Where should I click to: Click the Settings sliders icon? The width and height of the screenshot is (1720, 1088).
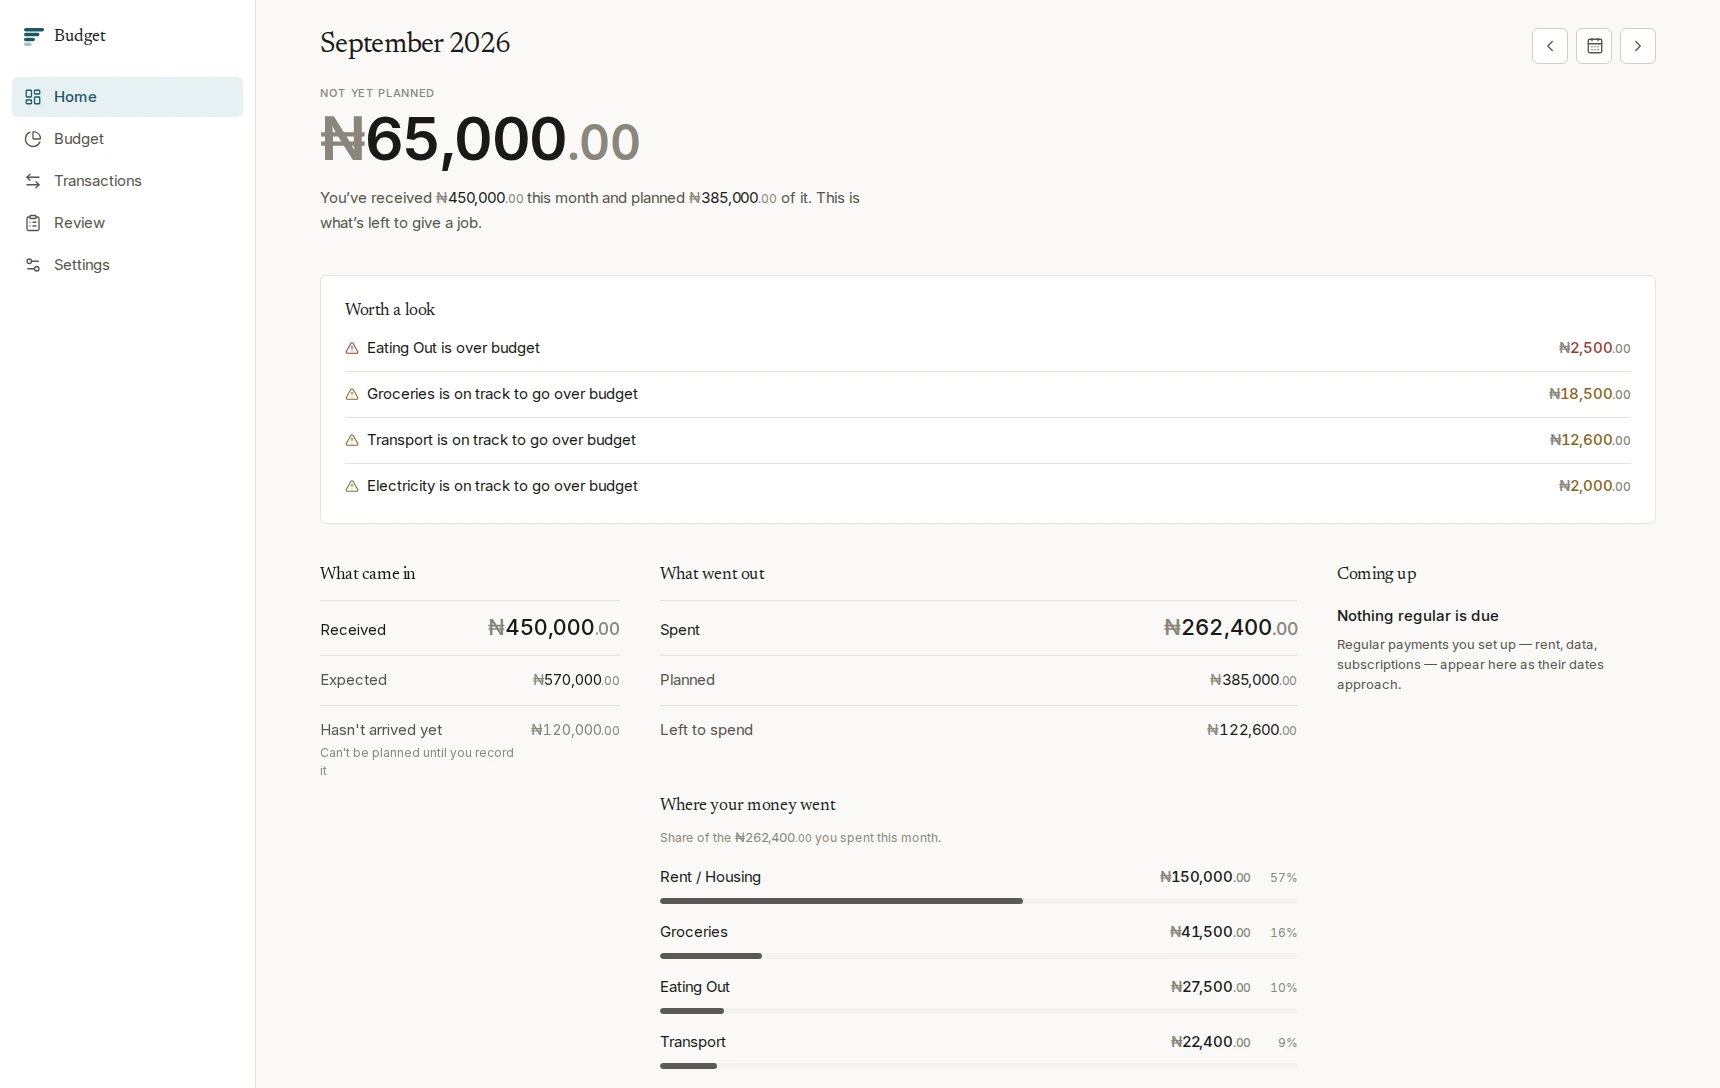coord(33,265)
